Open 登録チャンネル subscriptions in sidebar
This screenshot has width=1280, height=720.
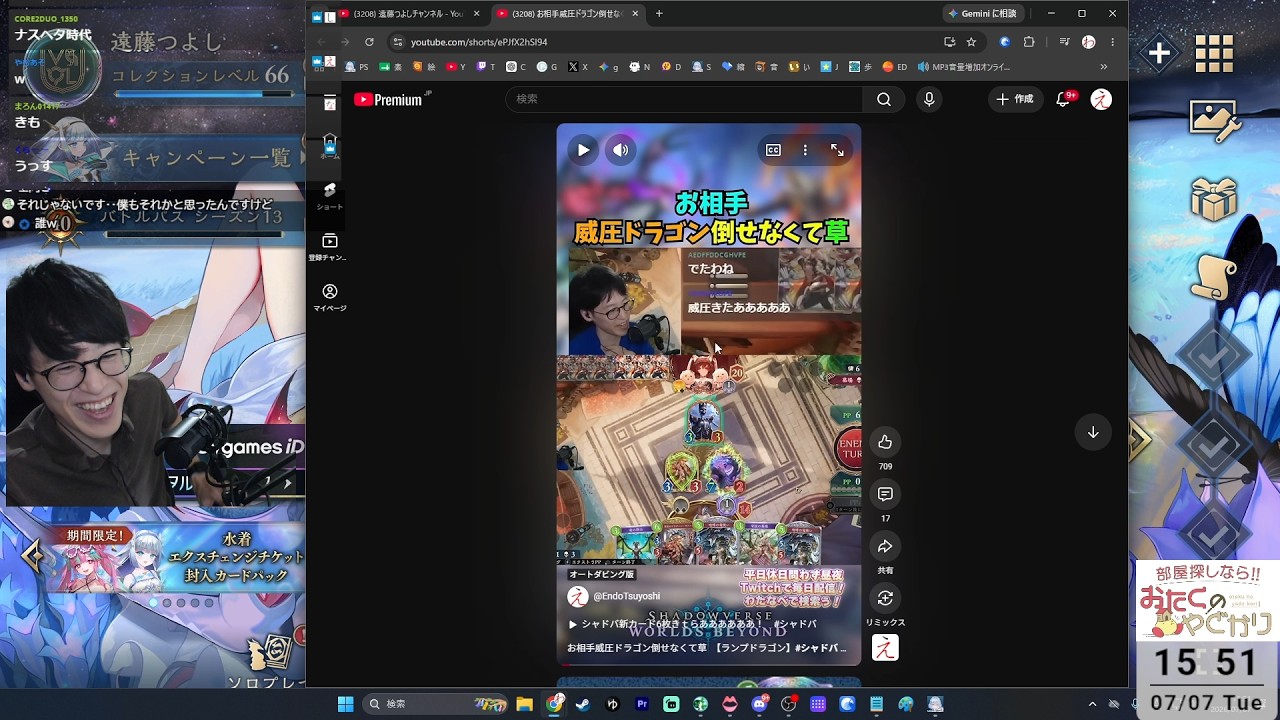330,247
